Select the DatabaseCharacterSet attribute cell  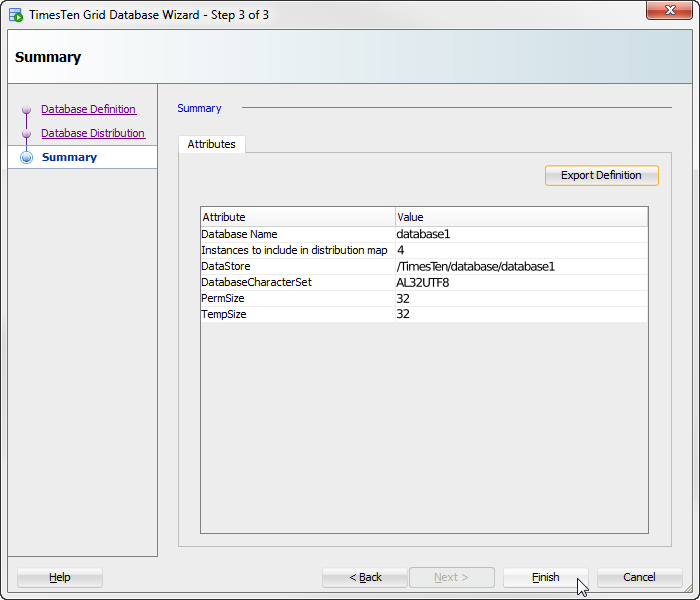[x=298, y=283]
